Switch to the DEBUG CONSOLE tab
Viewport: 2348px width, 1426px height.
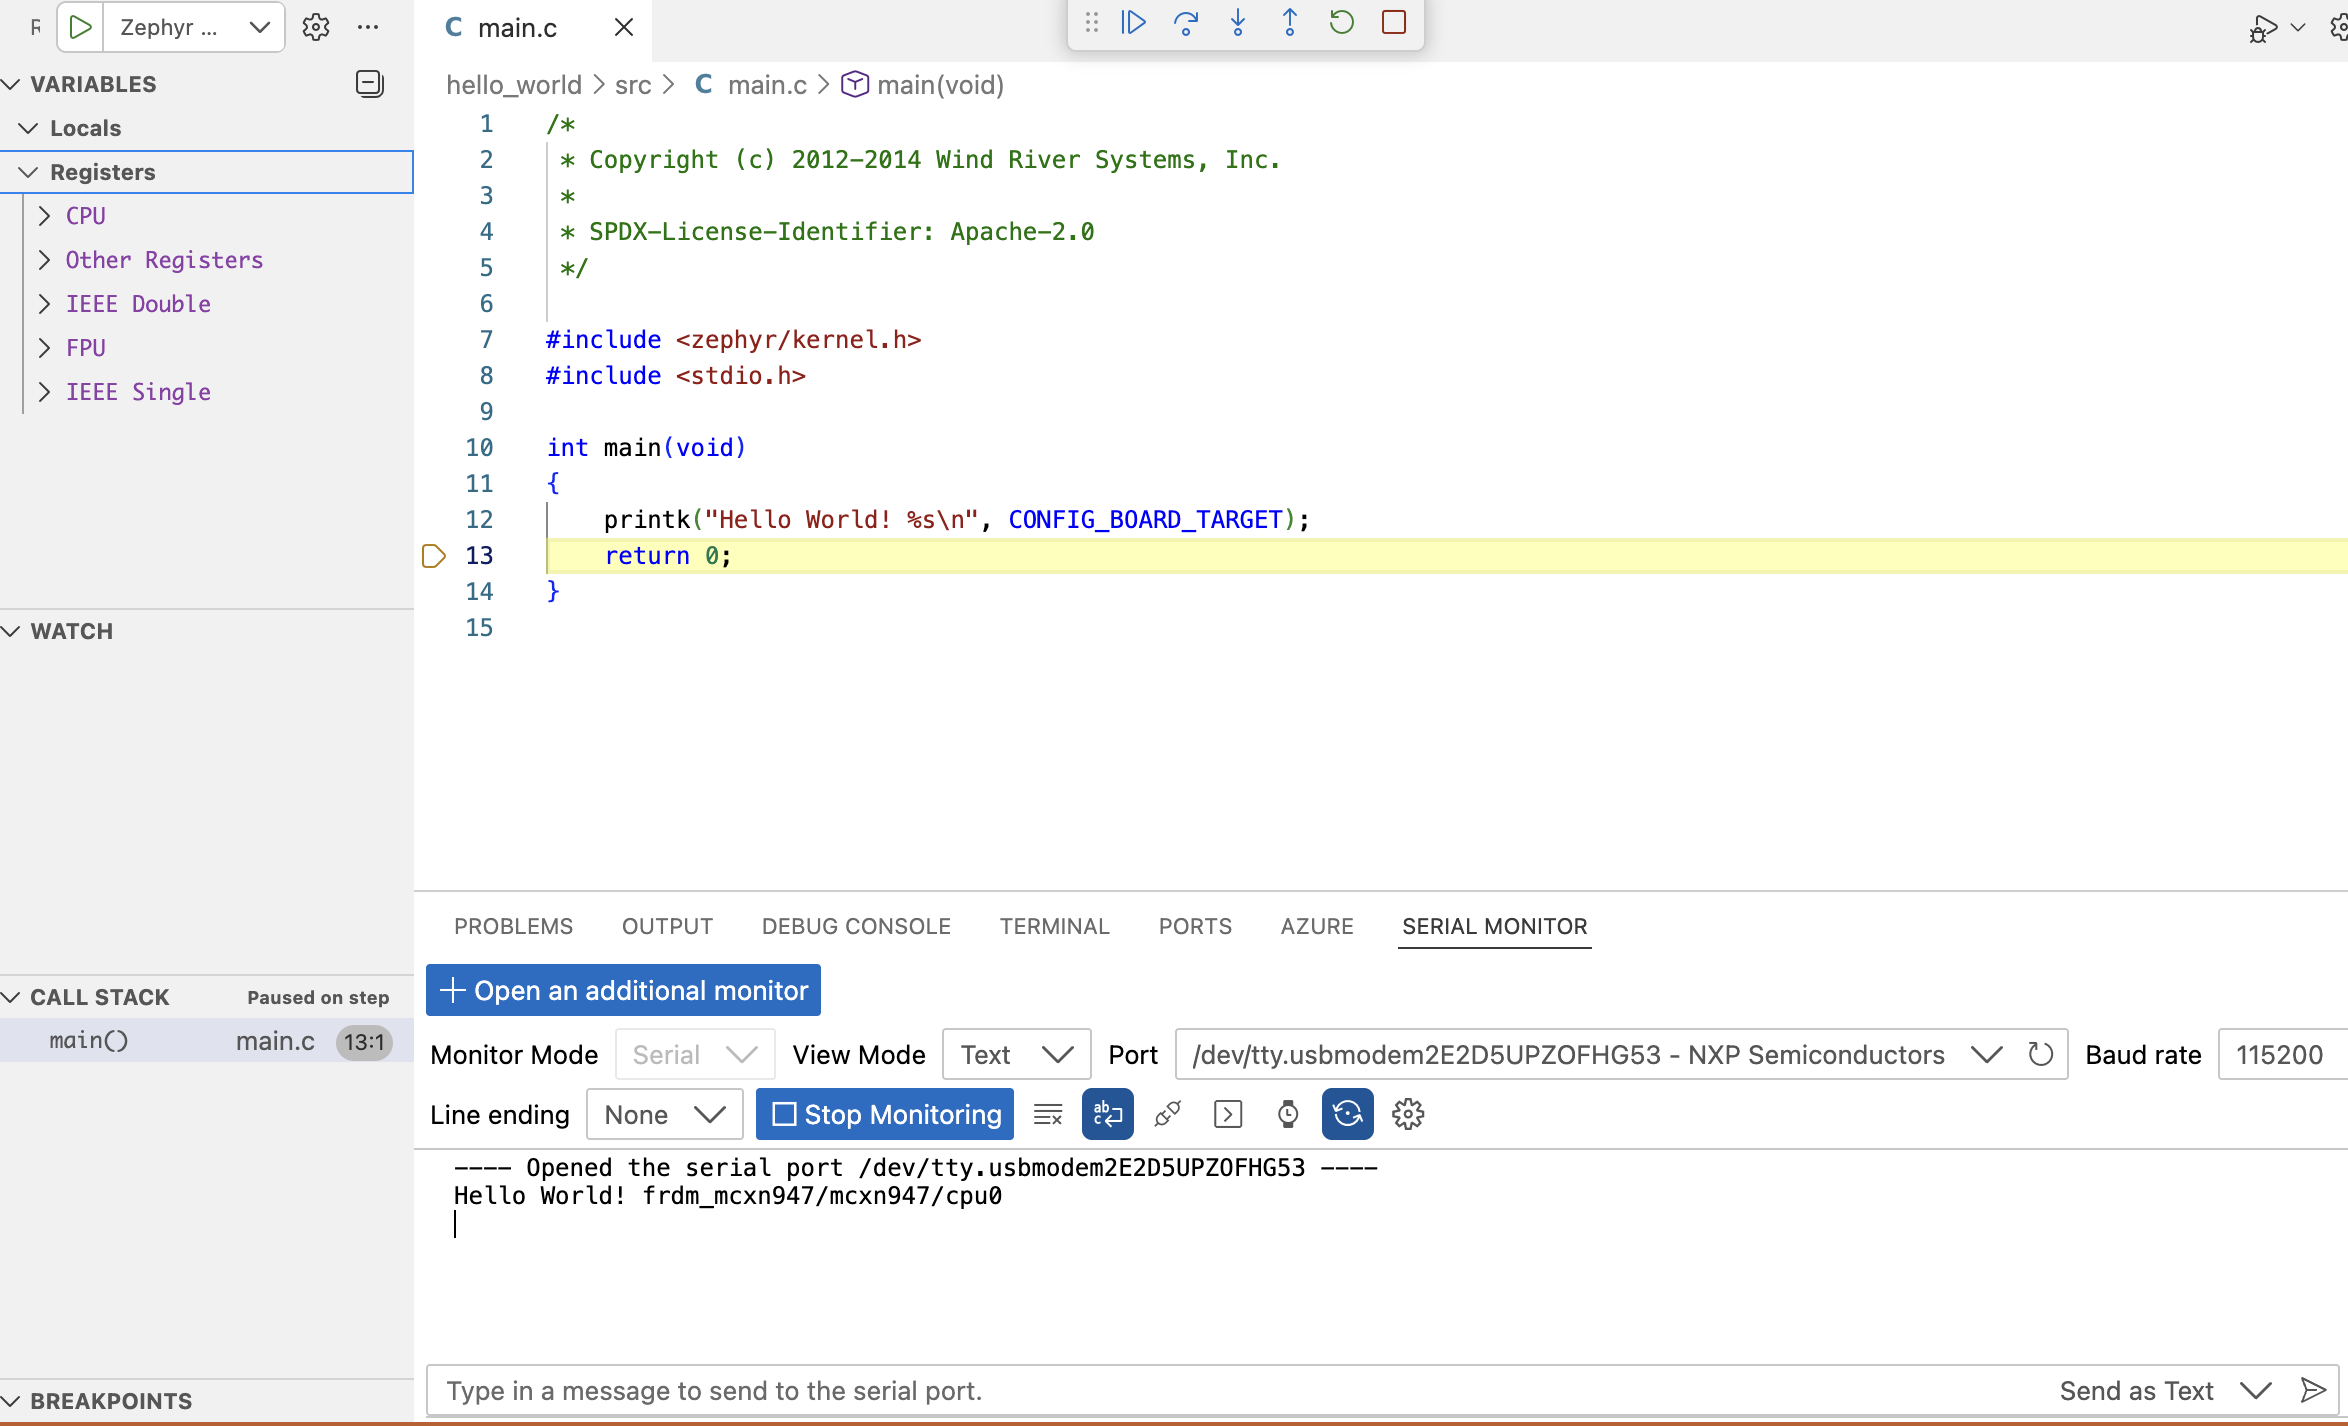point(856,926)
